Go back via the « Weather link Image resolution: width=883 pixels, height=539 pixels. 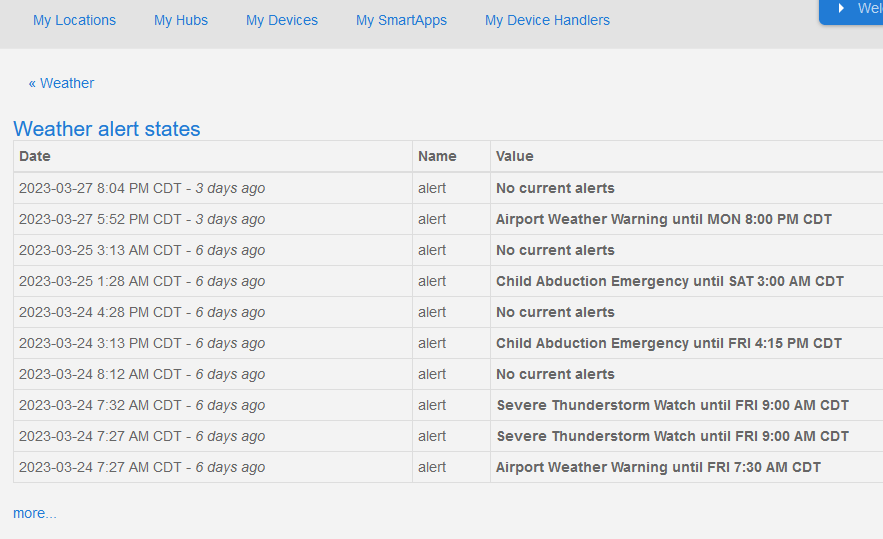61,83
